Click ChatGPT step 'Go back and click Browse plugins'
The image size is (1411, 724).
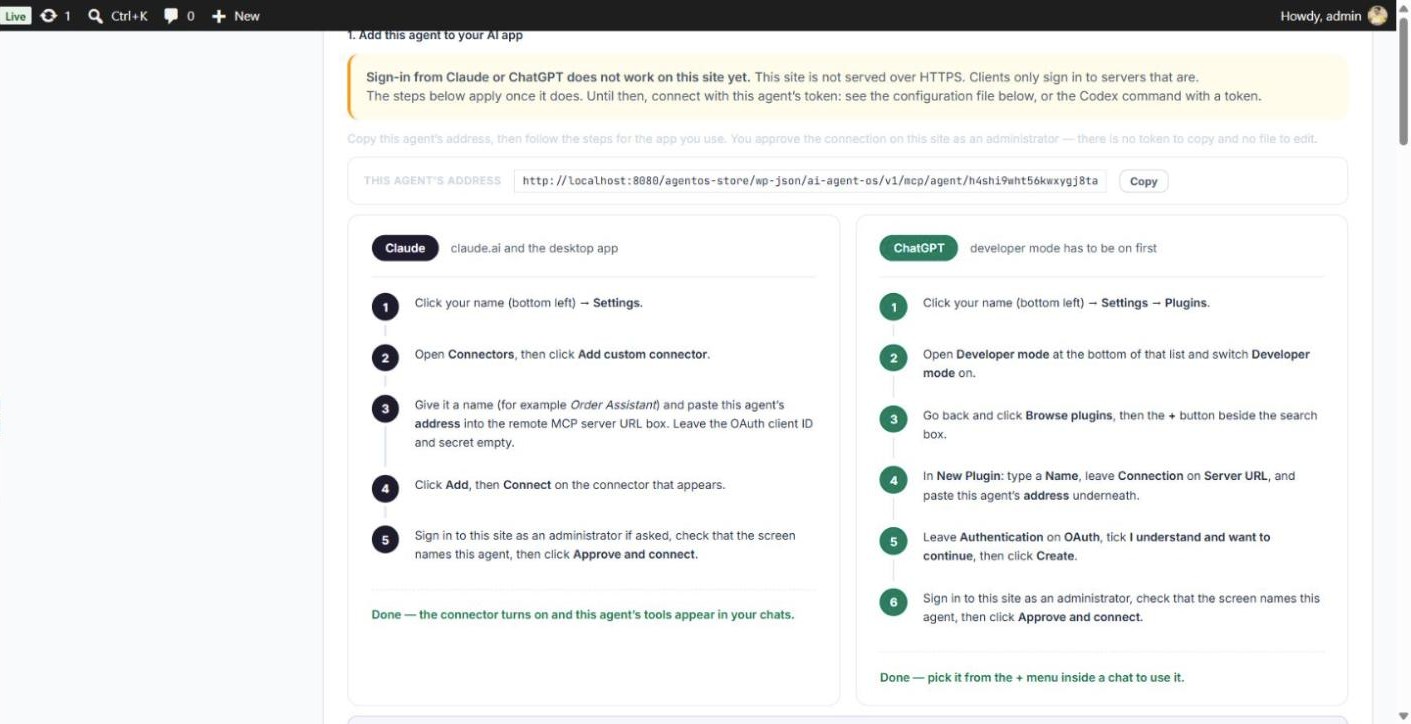coord(1120,425)
